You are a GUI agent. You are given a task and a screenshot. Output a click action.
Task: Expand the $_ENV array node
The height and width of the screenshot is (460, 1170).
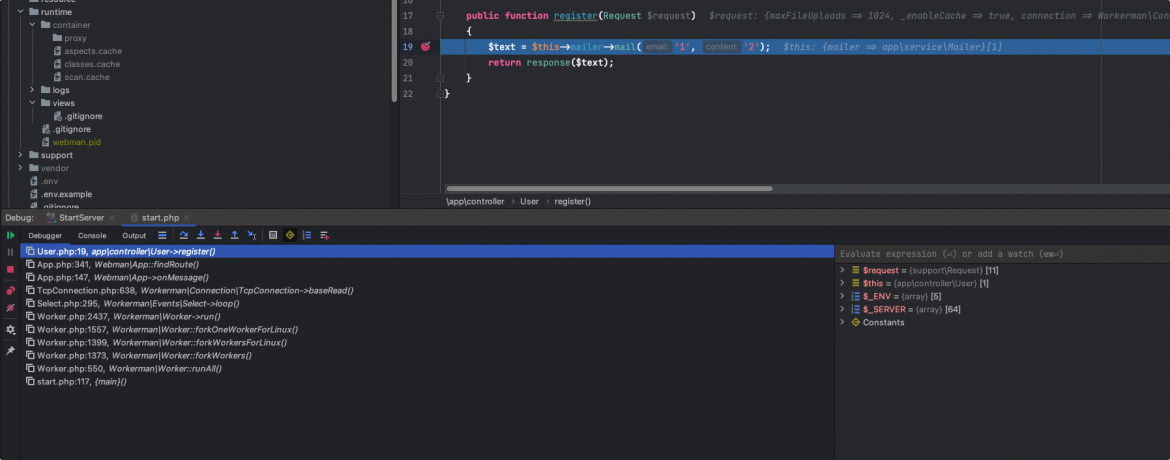pos(842,296)
